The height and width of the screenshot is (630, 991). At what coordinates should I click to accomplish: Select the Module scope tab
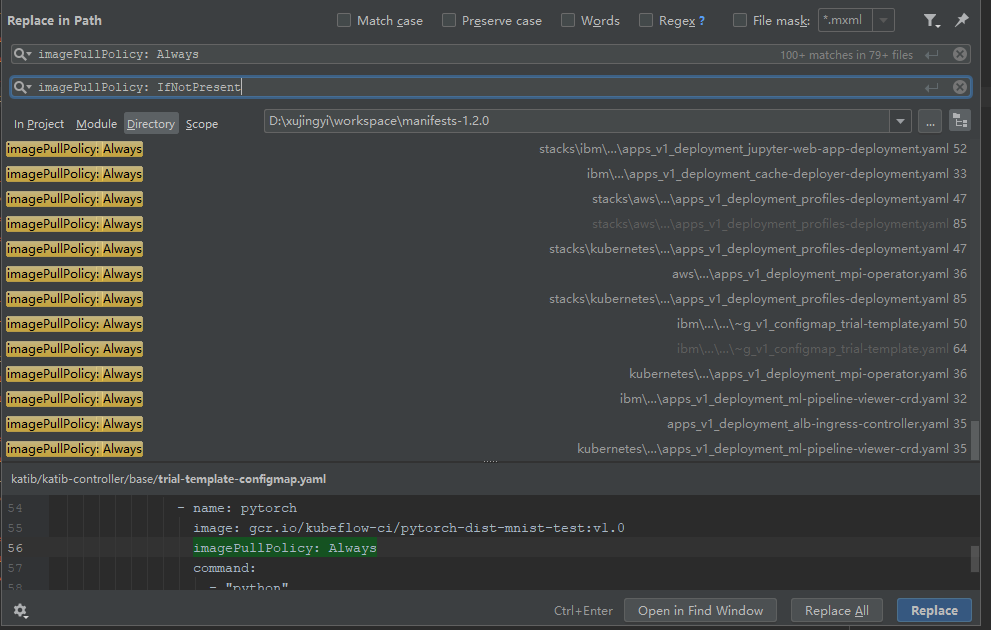[x=96, y=123]
